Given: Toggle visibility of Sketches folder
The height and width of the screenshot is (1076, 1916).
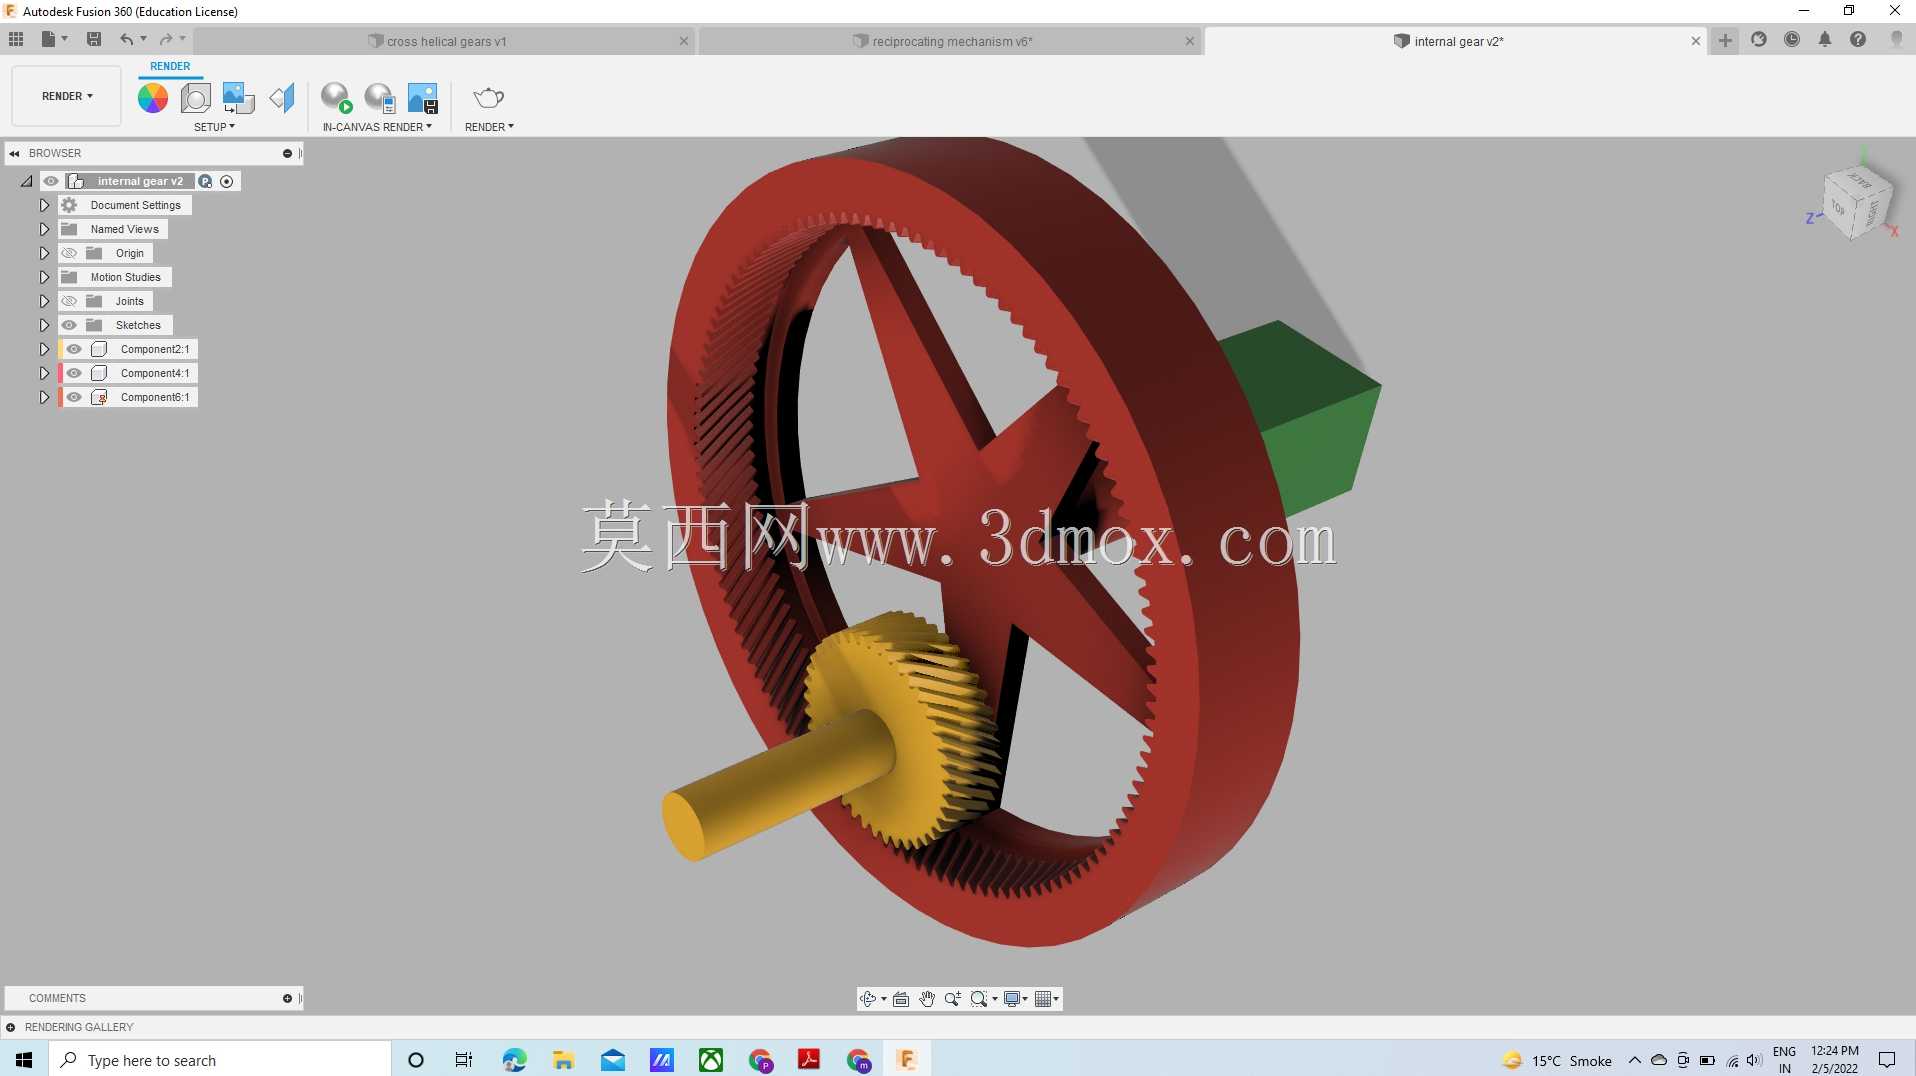Looking at the screenshot, I should (69, 325).
